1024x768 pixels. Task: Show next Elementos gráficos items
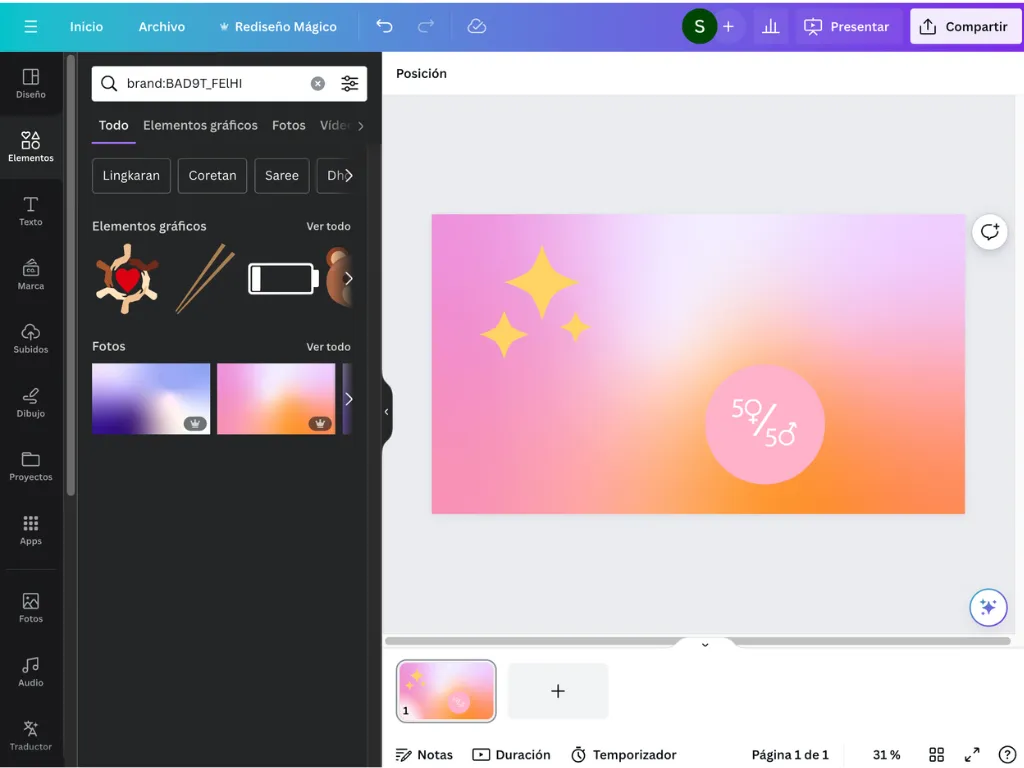click(348, 279)
